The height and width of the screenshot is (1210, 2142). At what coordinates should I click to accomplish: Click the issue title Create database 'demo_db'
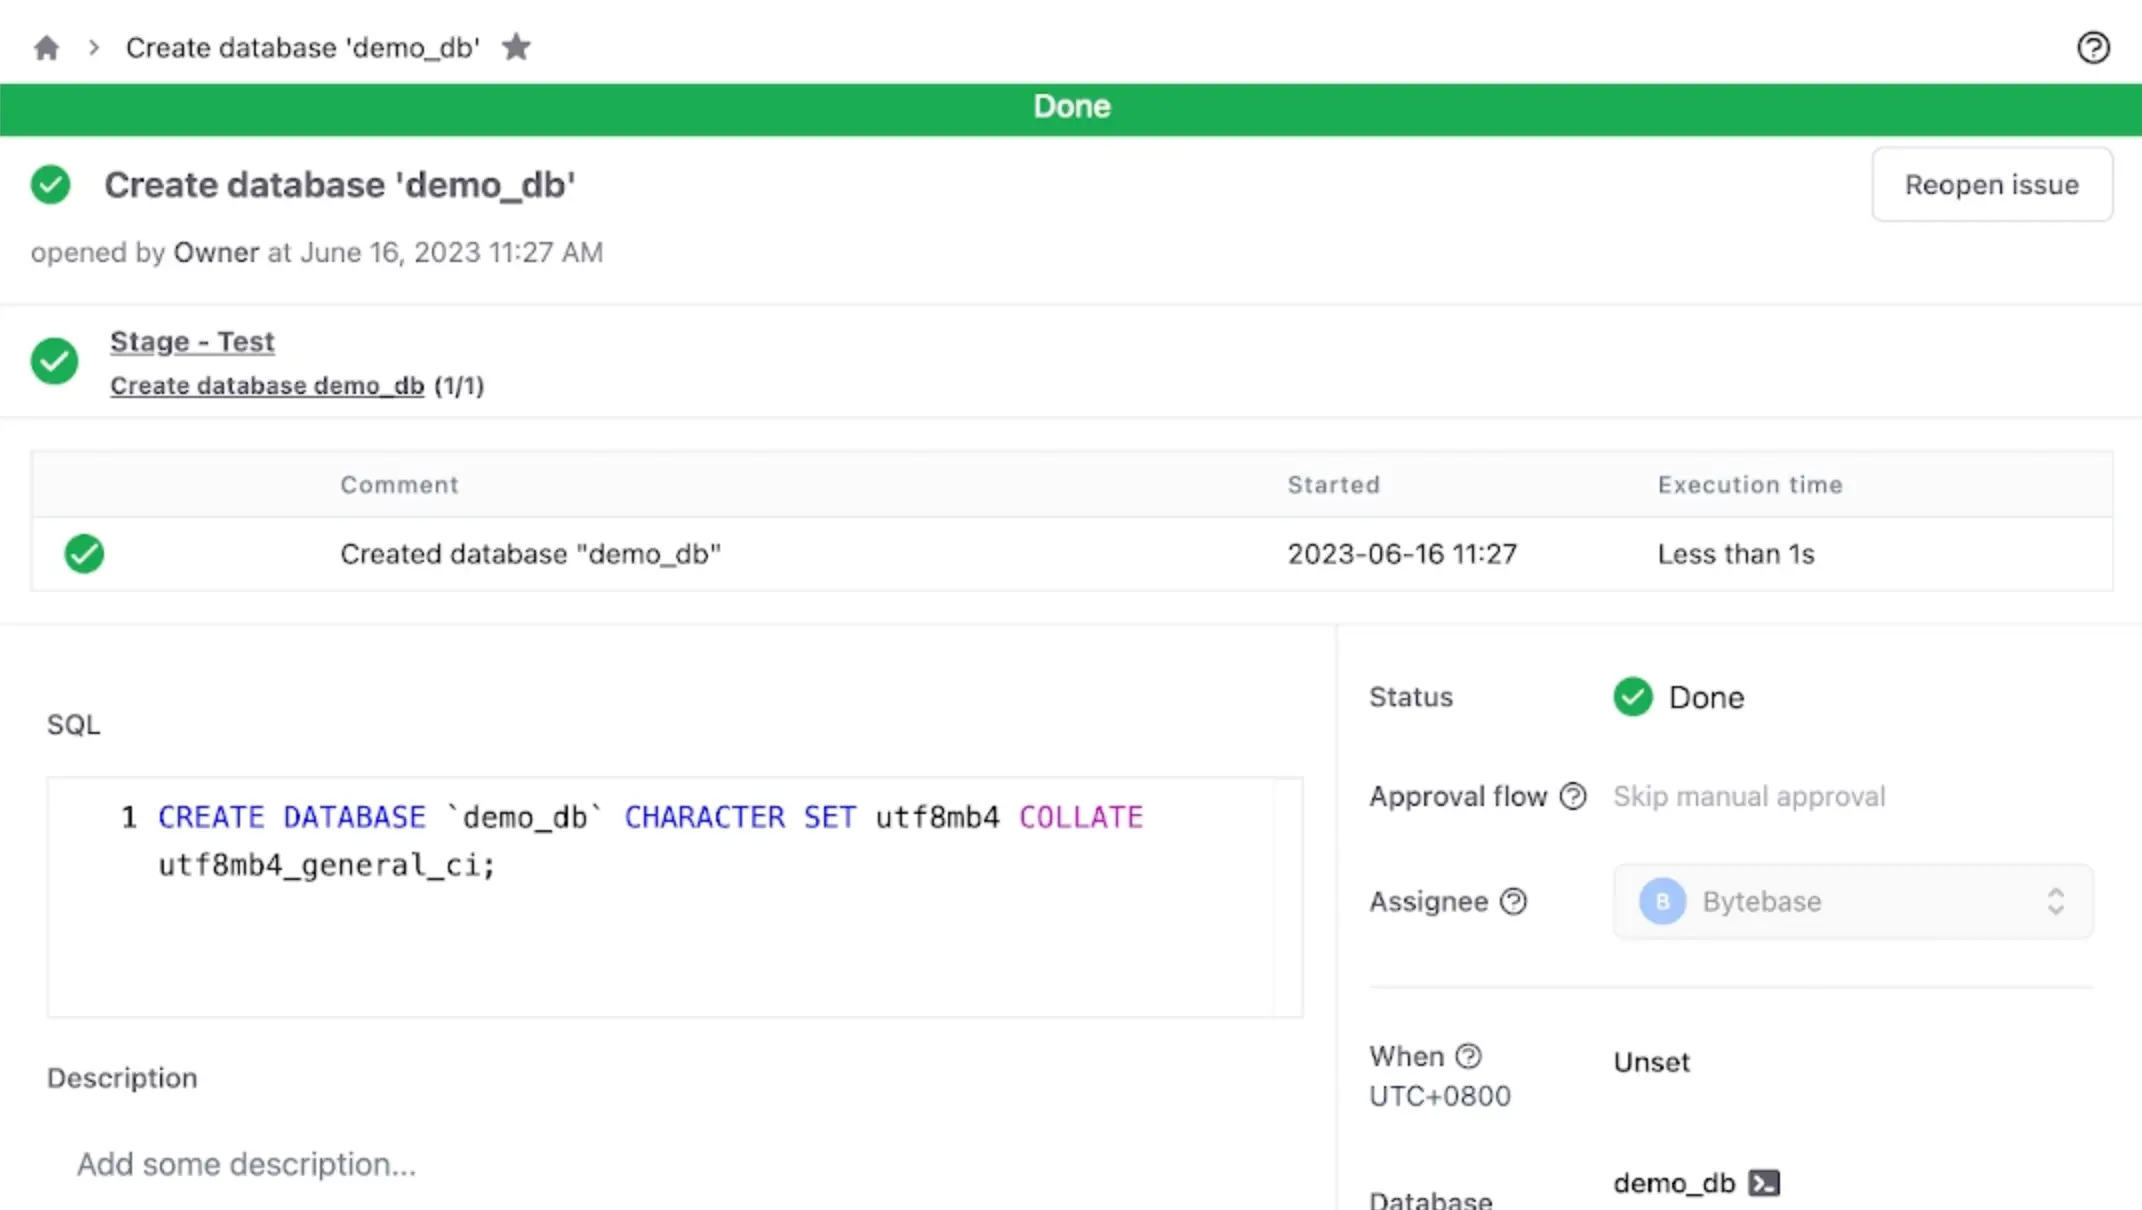click(x=340, y=185)
